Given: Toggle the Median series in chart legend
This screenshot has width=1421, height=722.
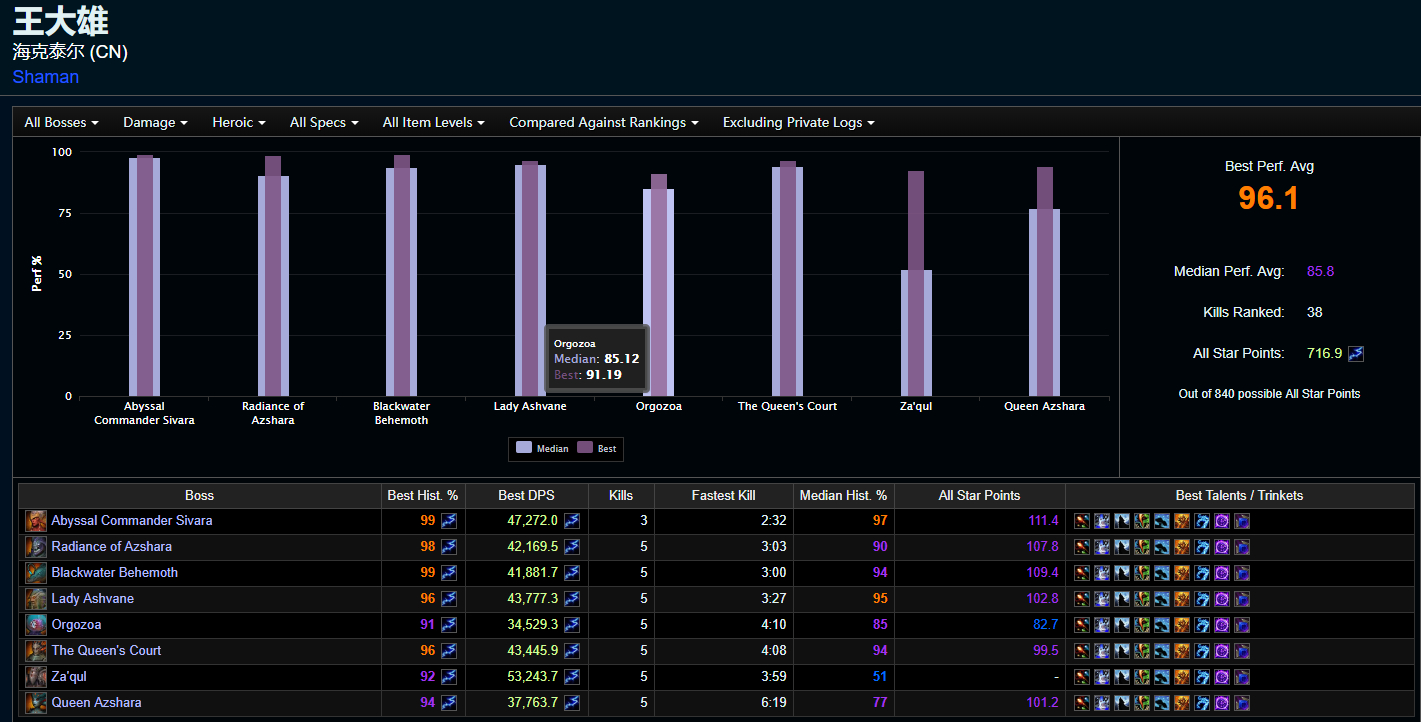Looking at the screenshot, I should [x=542, y=449].
